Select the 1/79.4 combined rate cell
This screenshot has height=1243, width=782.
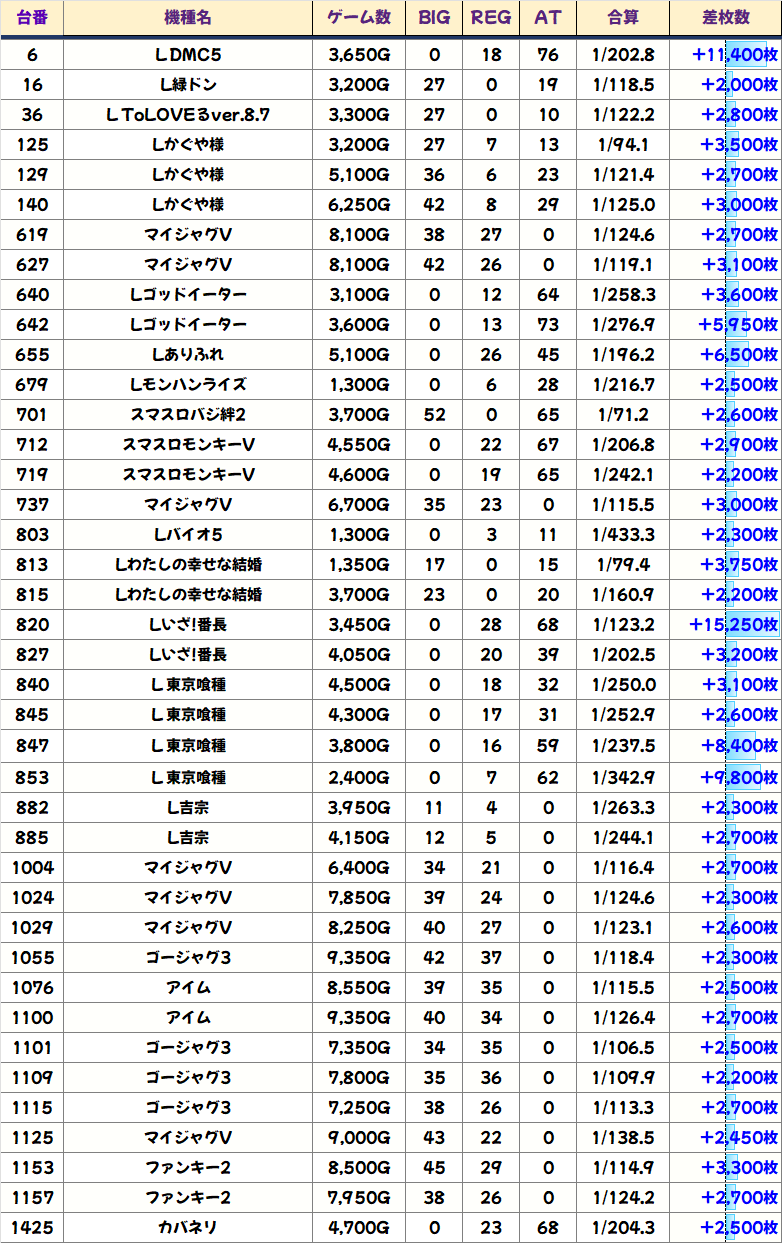pos(624,565)
